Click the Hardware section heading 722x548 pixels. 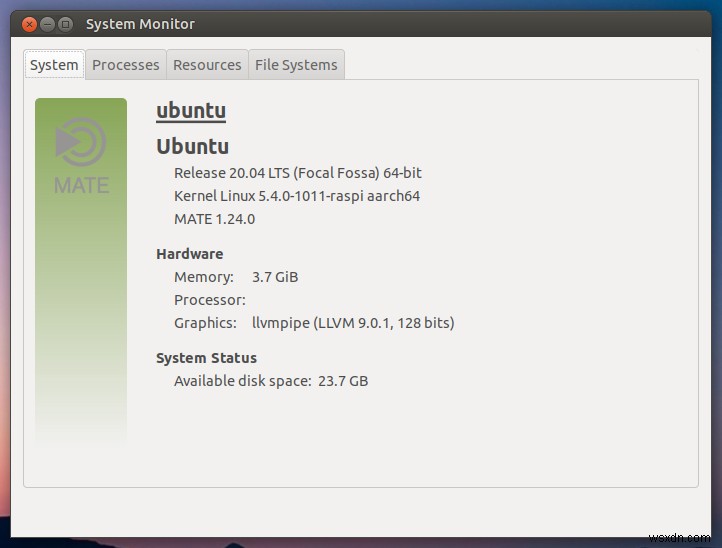[x=190, y=254]
